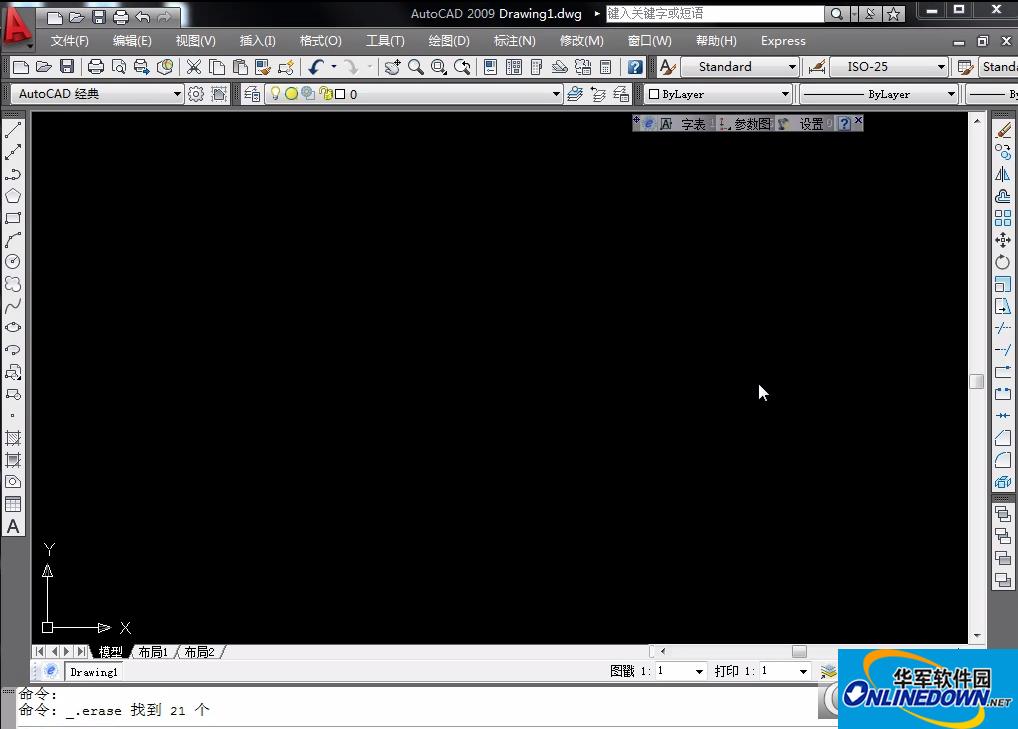Open the 修改(M) menu
The height and width of the screenshot is (729, 1018).
[582, 40]
